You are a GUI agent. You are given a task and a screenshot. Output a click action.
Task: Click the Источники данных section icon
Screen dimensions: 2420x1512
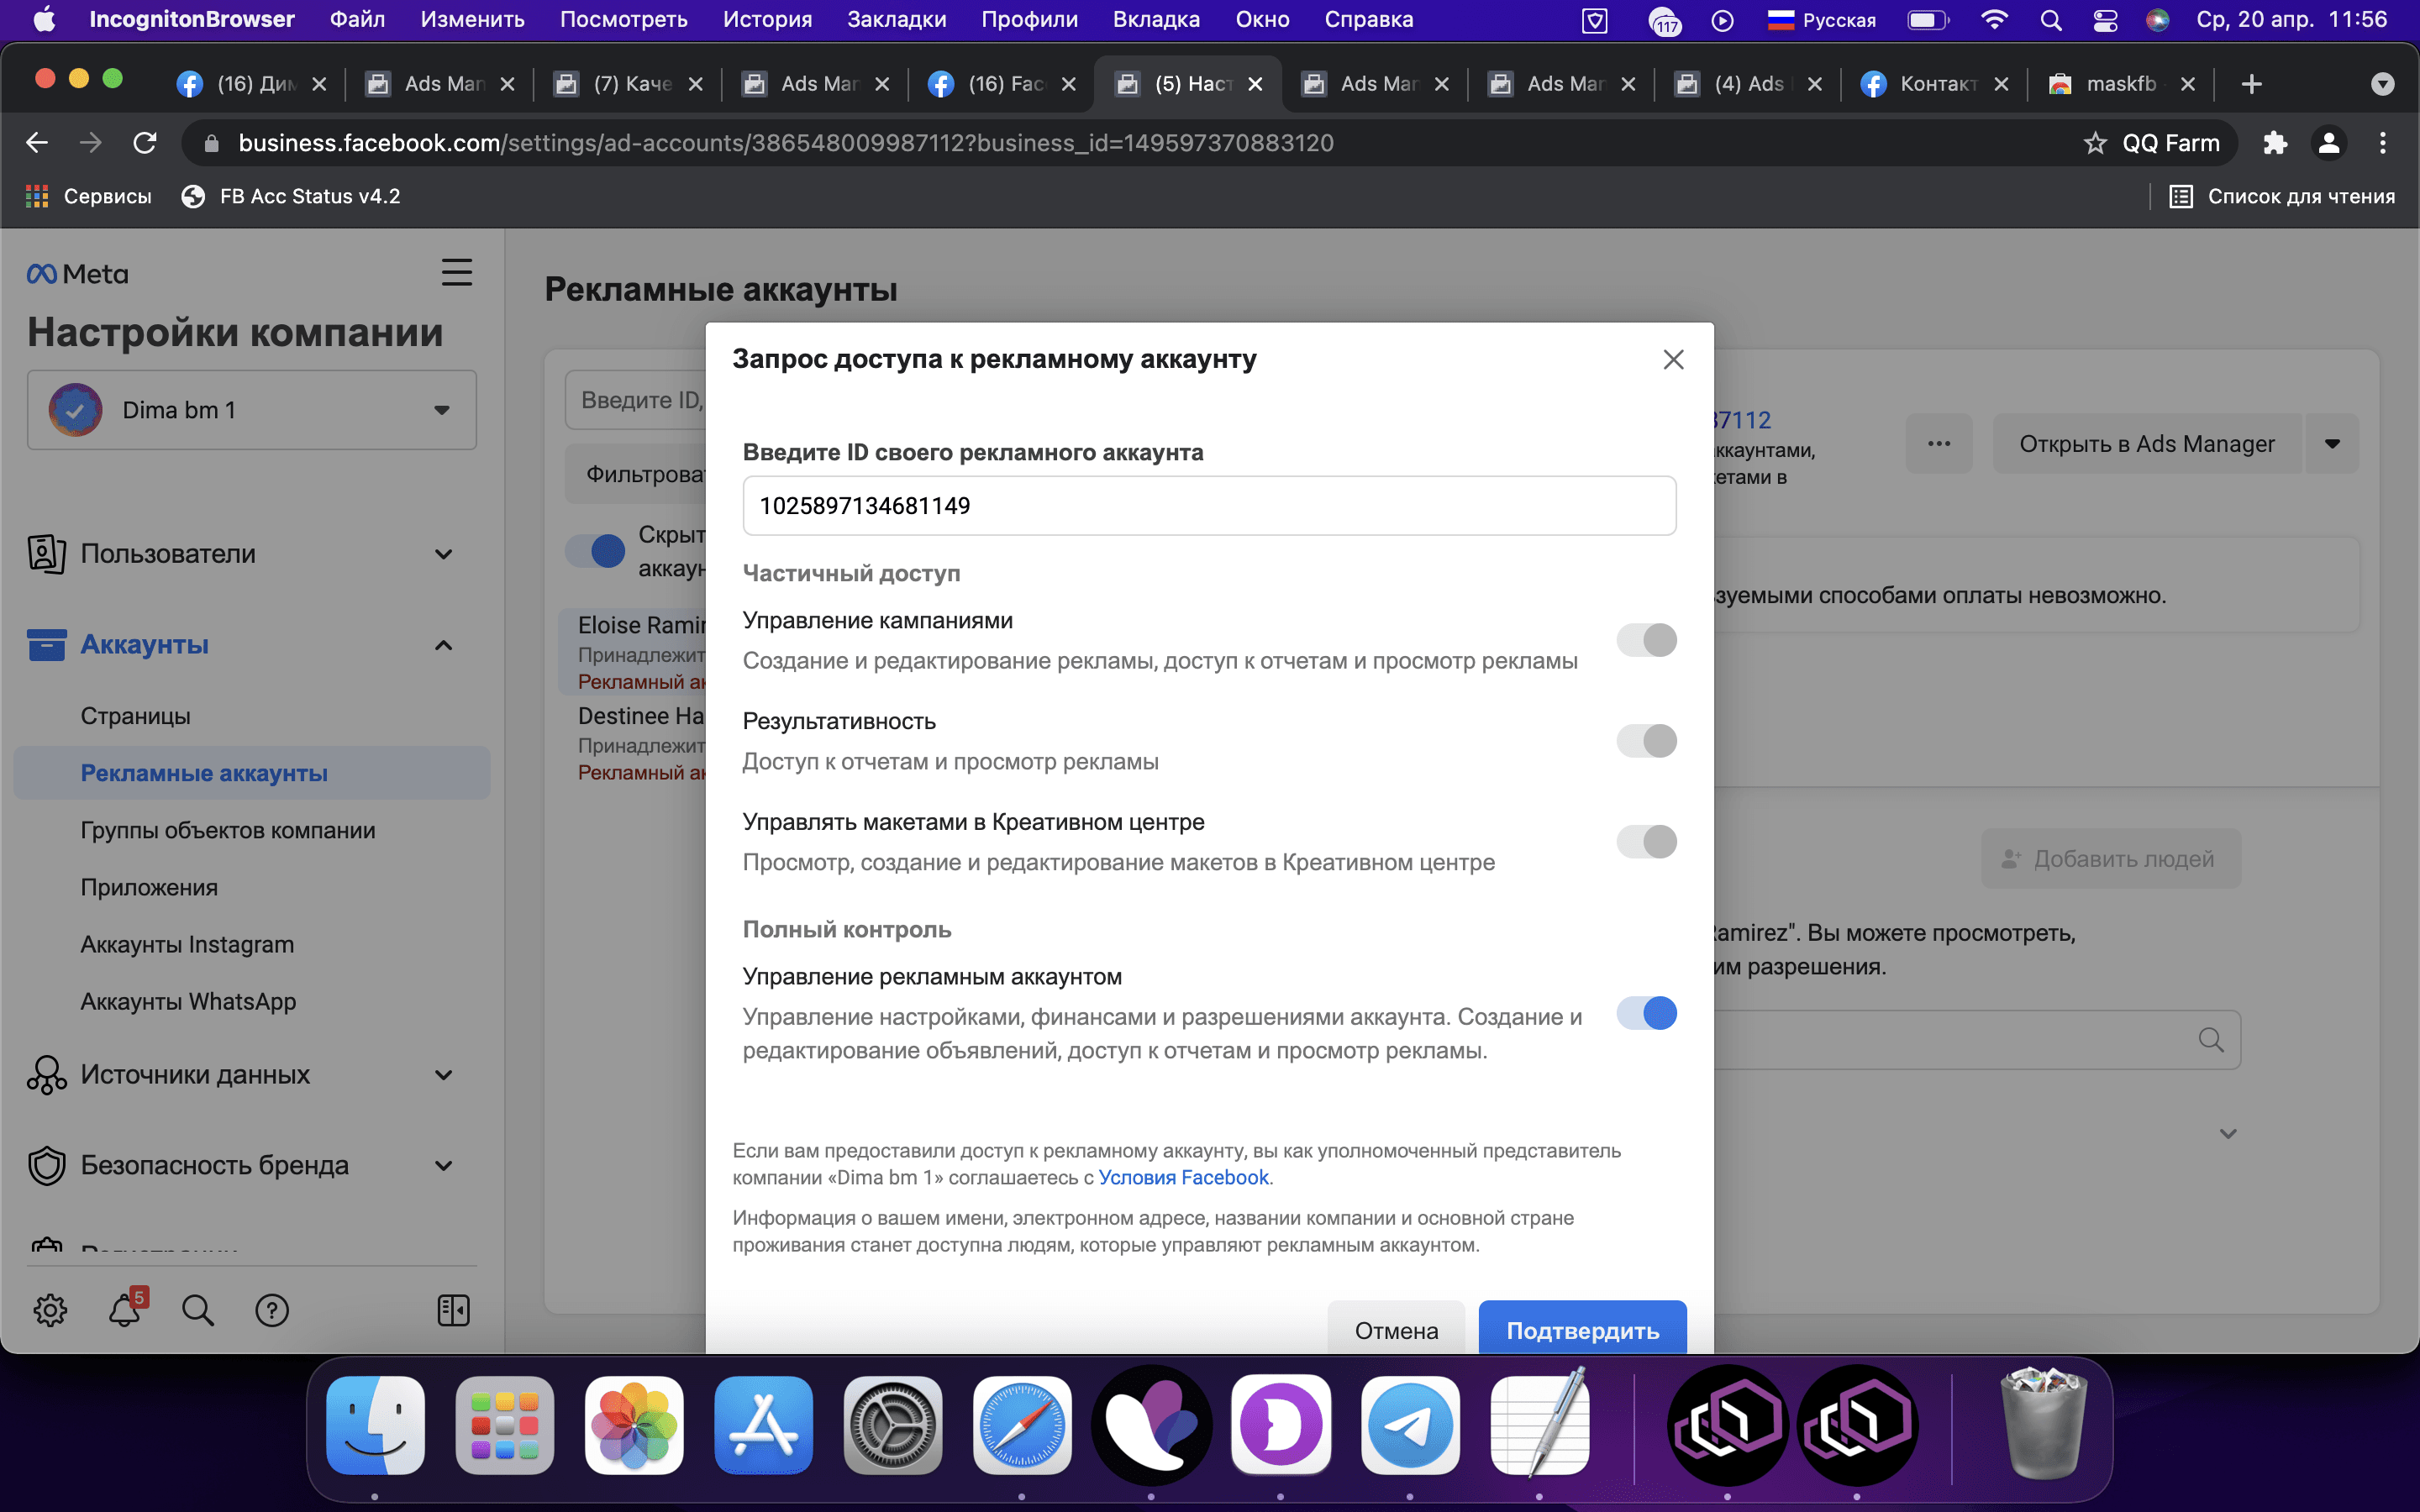47,1075
